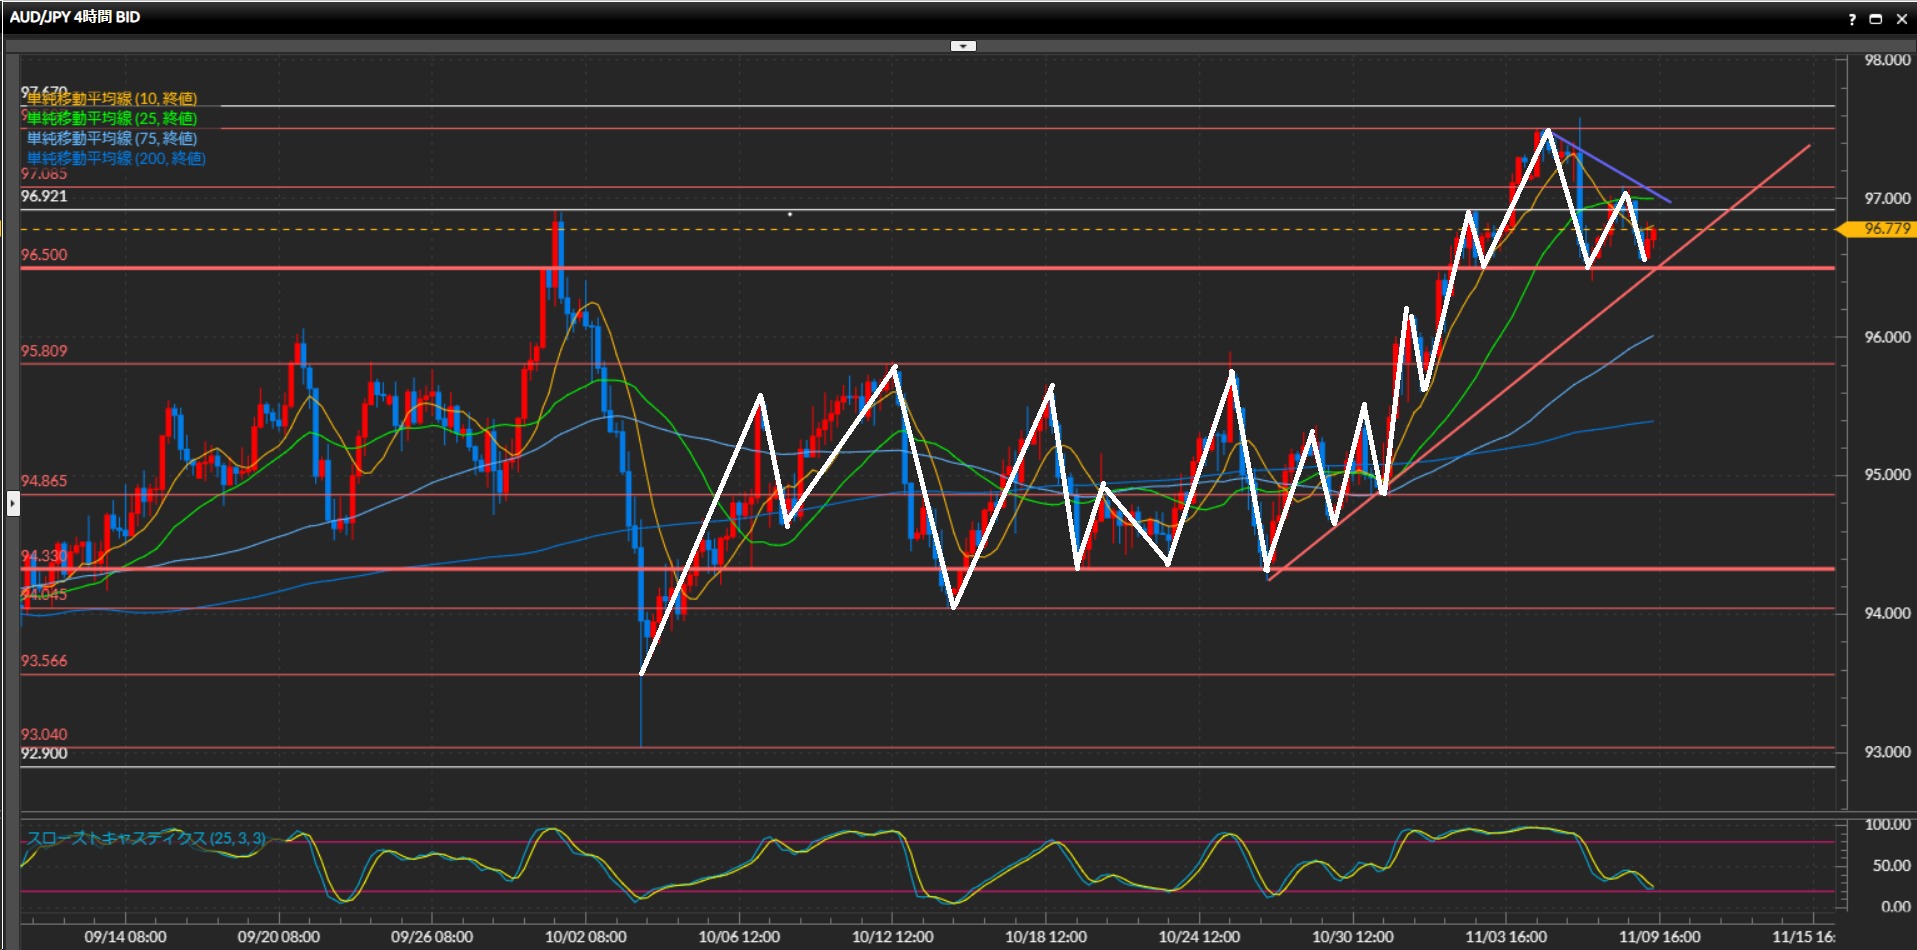Screen dimensions: 1917x950
Task: Click the 93.566 horizontal line label
Action: [x=44, y=661]
